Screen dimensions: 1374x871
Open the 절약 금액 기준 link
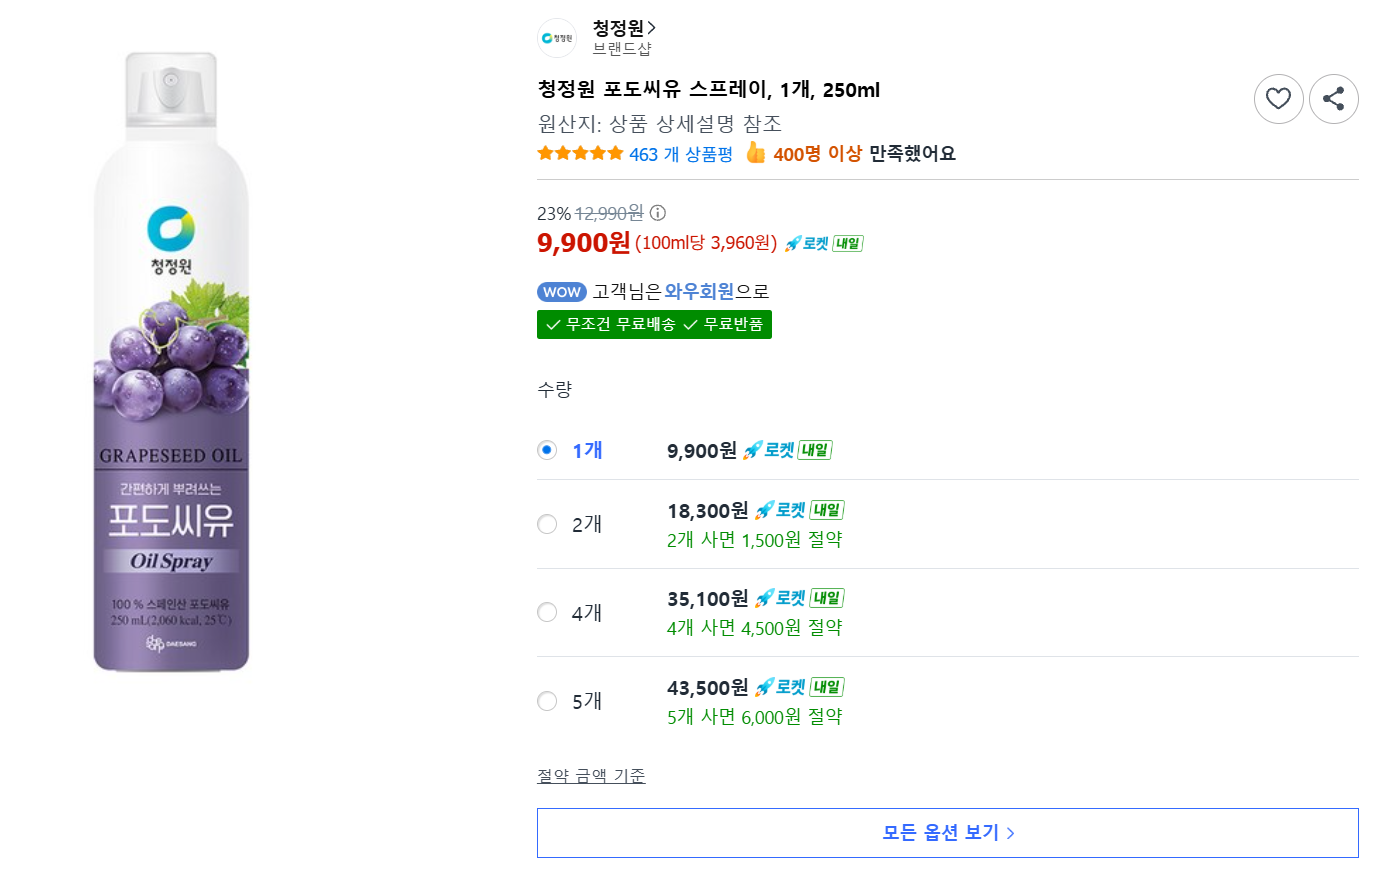tap(591, 776)
